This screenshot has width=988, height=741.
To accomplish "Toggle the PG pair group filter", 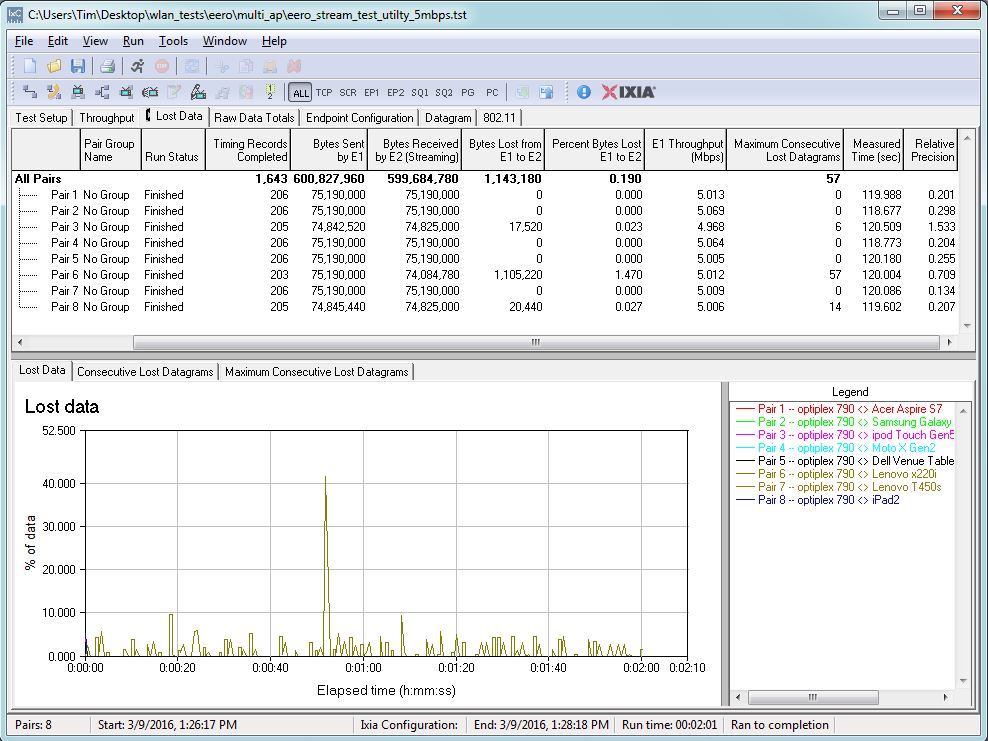I will tap(468, 93).
